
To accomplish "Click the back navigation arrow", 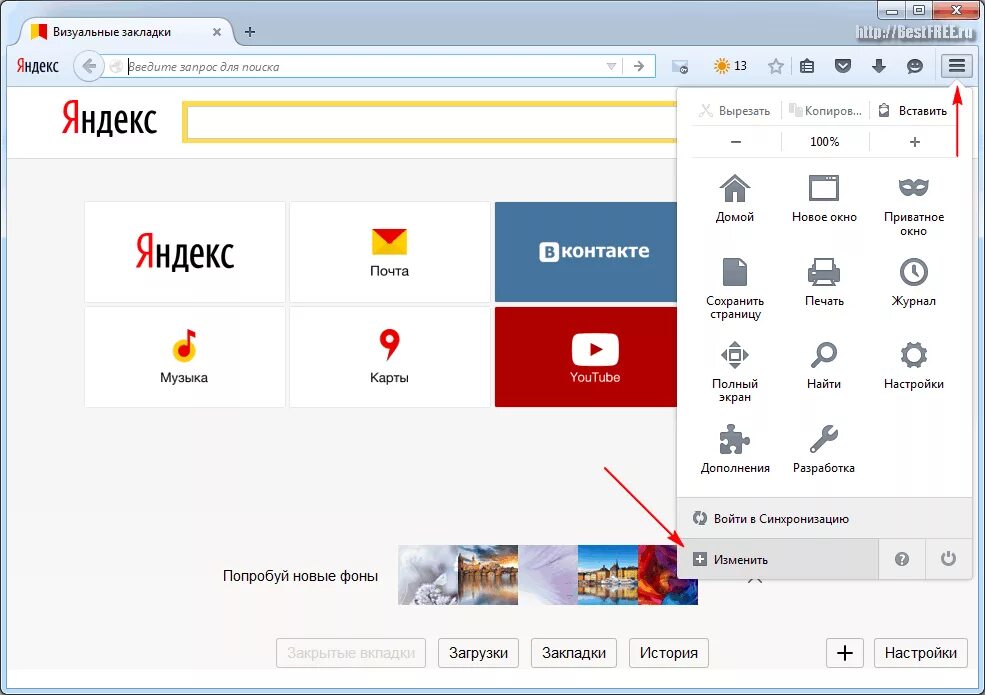I will pos(89,66).
